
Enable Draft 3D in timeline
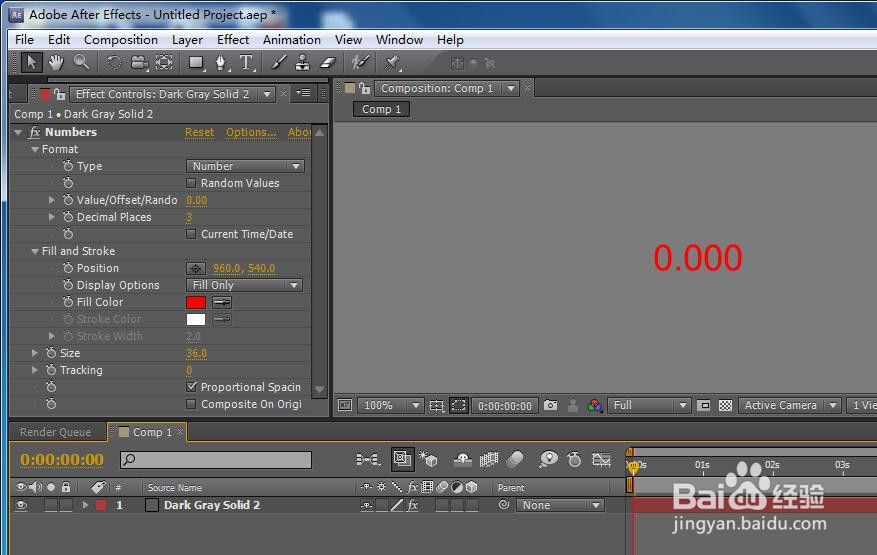pos(428,460)
